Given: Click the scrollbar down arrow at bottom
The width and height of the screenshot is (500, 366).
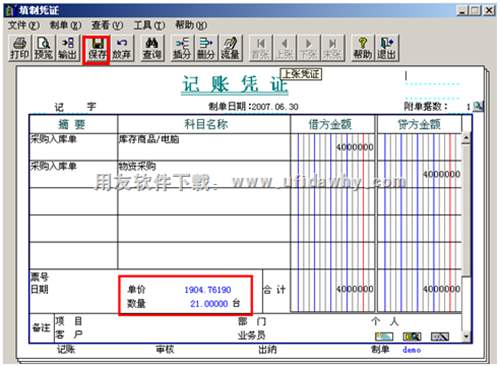Looking at the screenshot, I should tap(466, 336).
